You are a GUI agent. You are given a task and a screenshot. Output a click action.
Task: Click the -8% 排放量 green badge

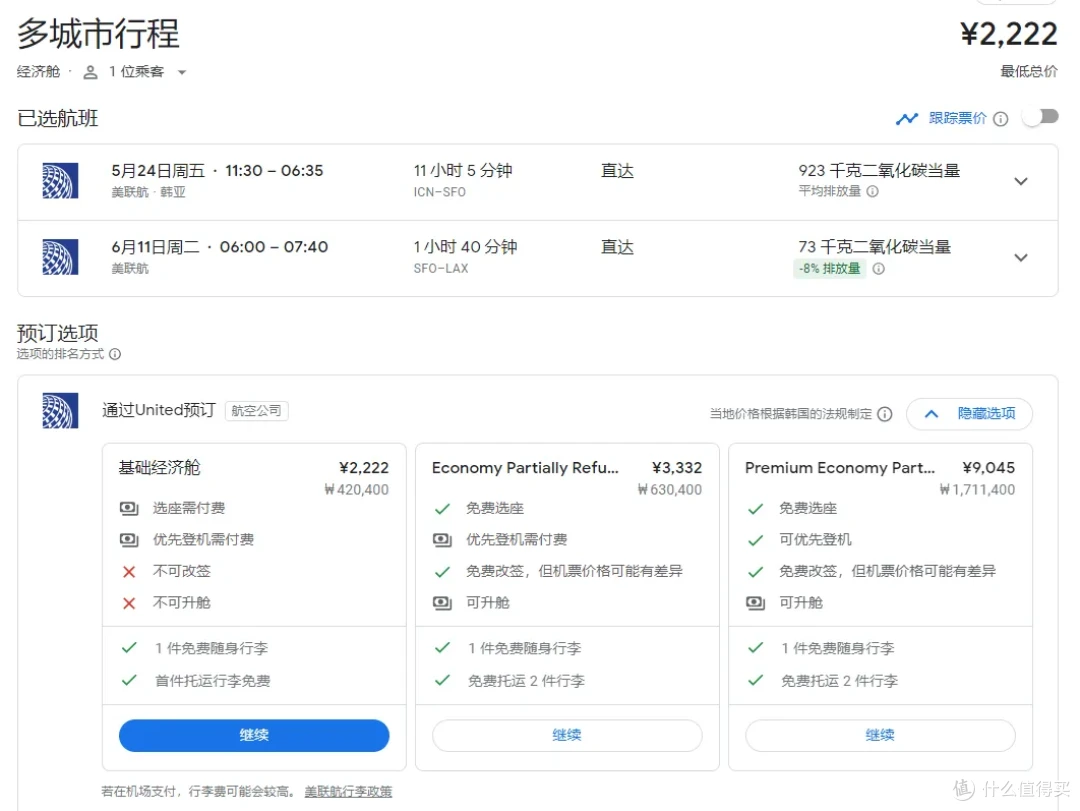coord(830,268)
